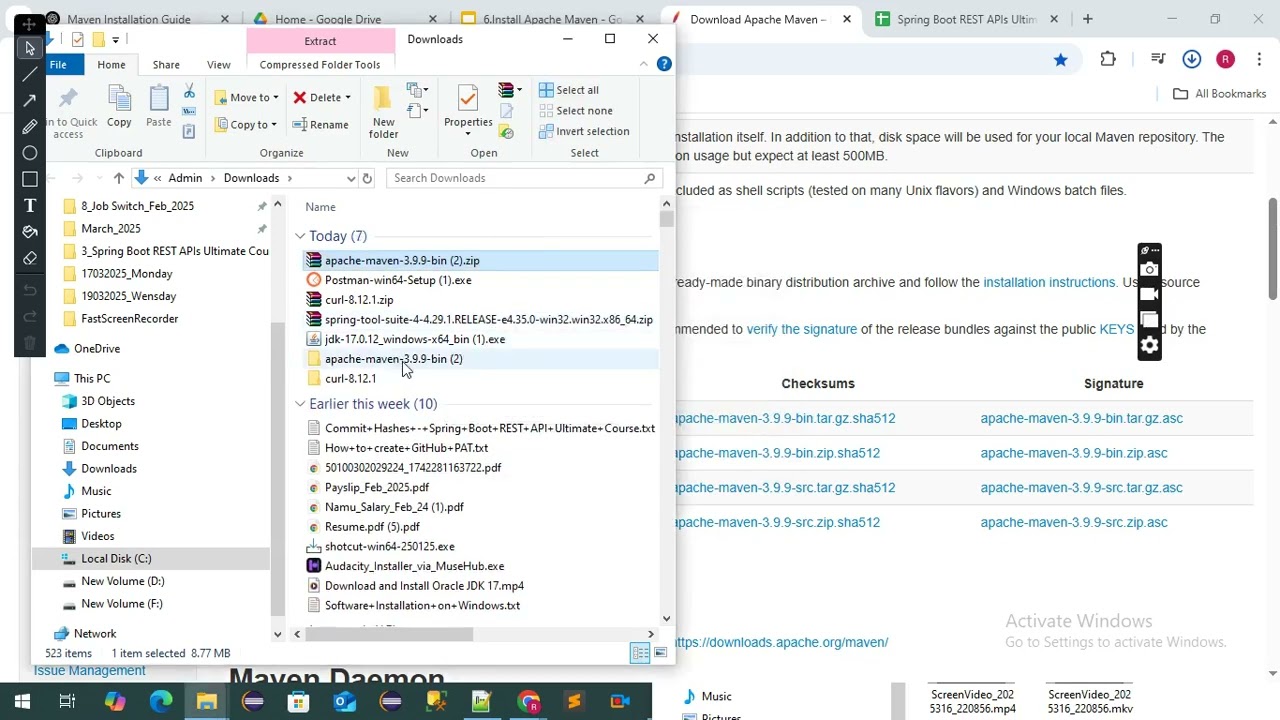Open Task View on the taskbar
Screen dimensions: 1280x720
pos(67,701)
